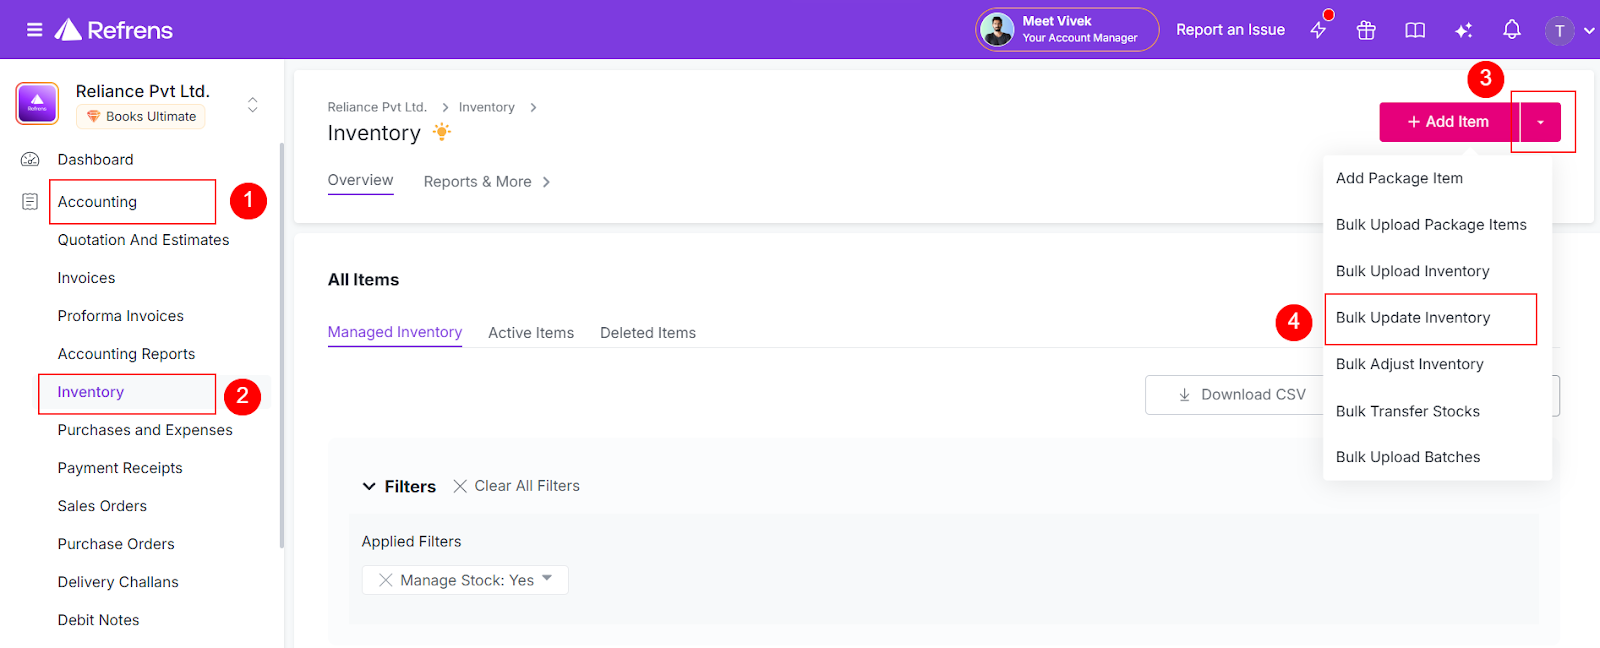Click Clear All Filters
This screenshot has height=648, width=1600.
click(x=516, y=486)
